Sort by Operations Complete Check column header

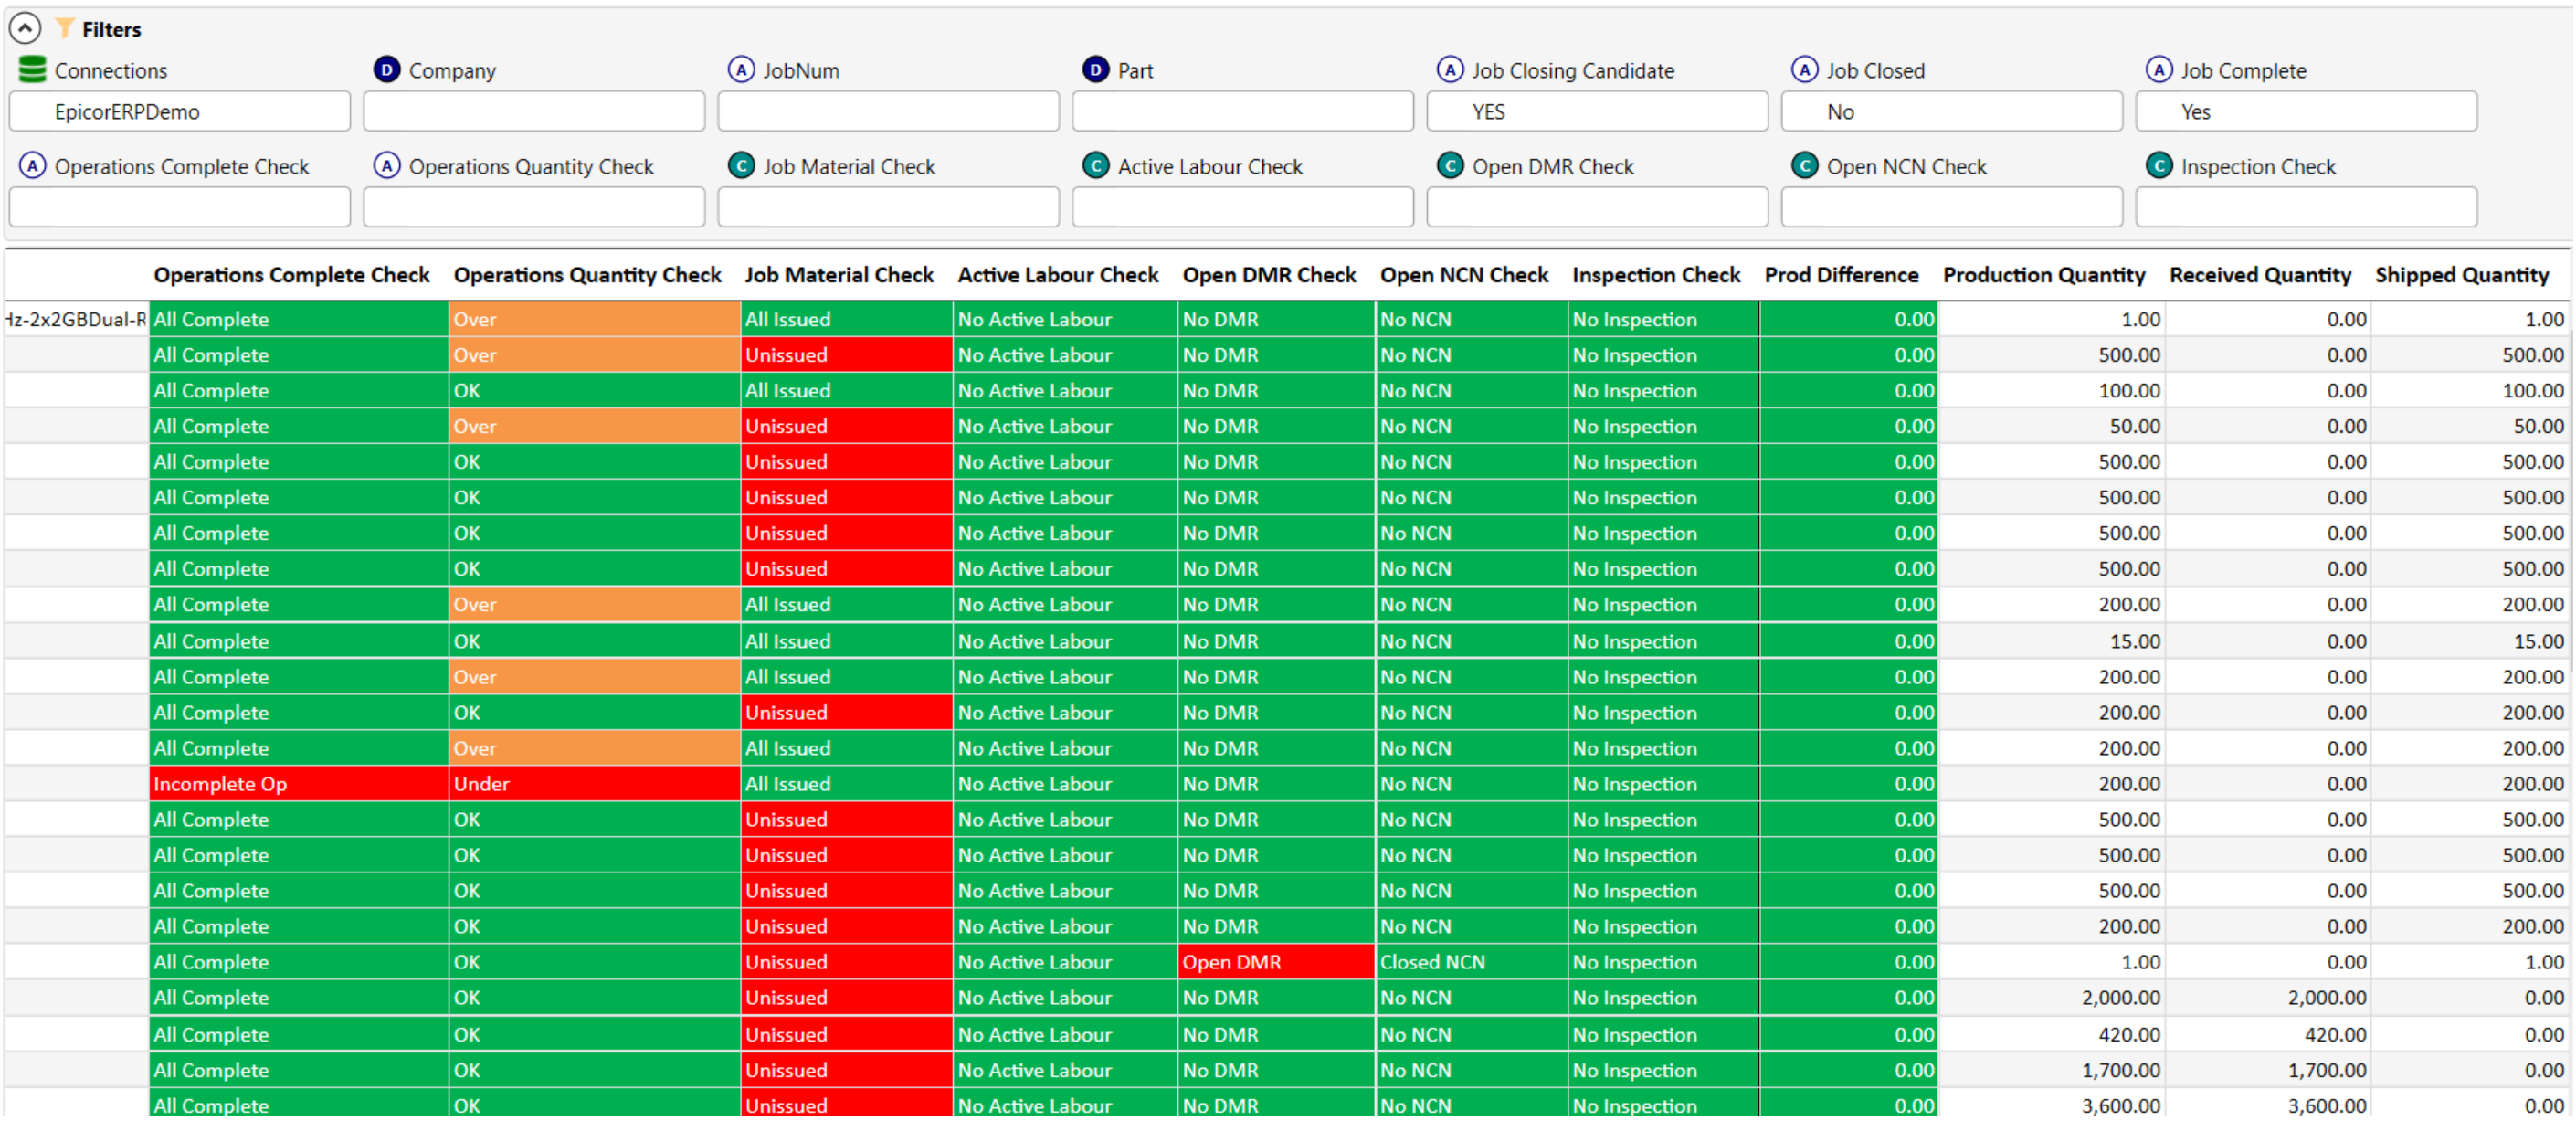point(291,275)
